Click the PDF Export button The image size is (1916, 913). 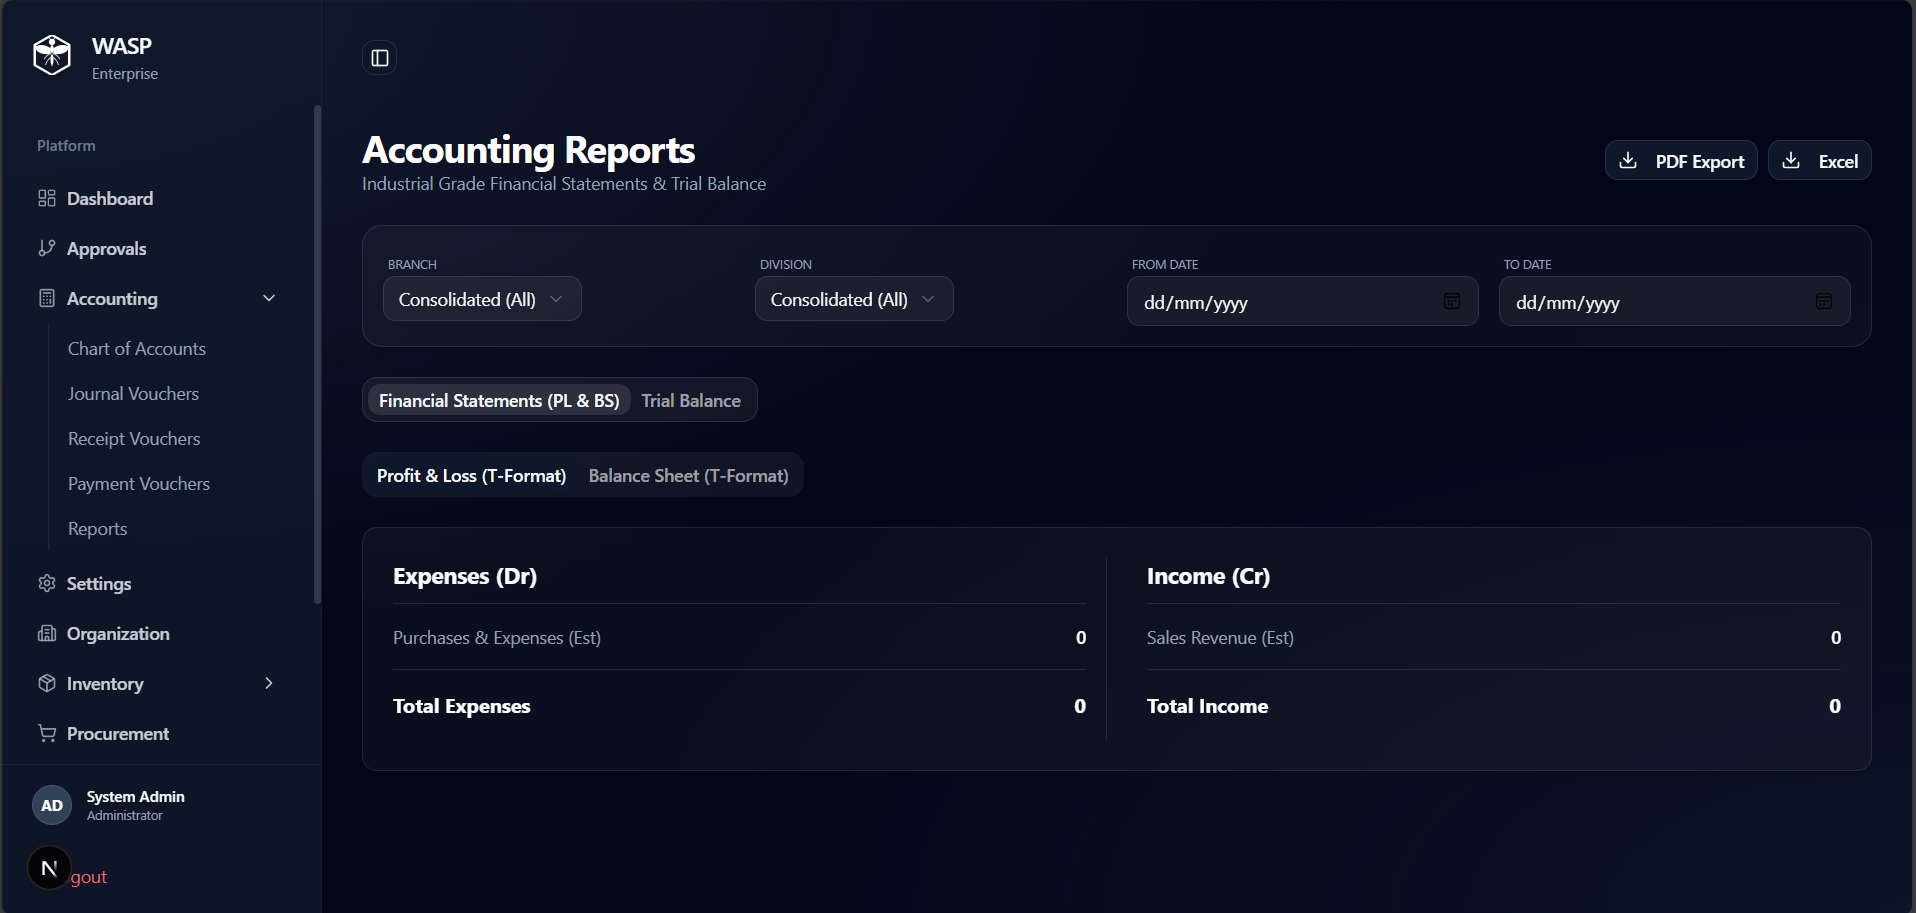[x=1680, y=161]
